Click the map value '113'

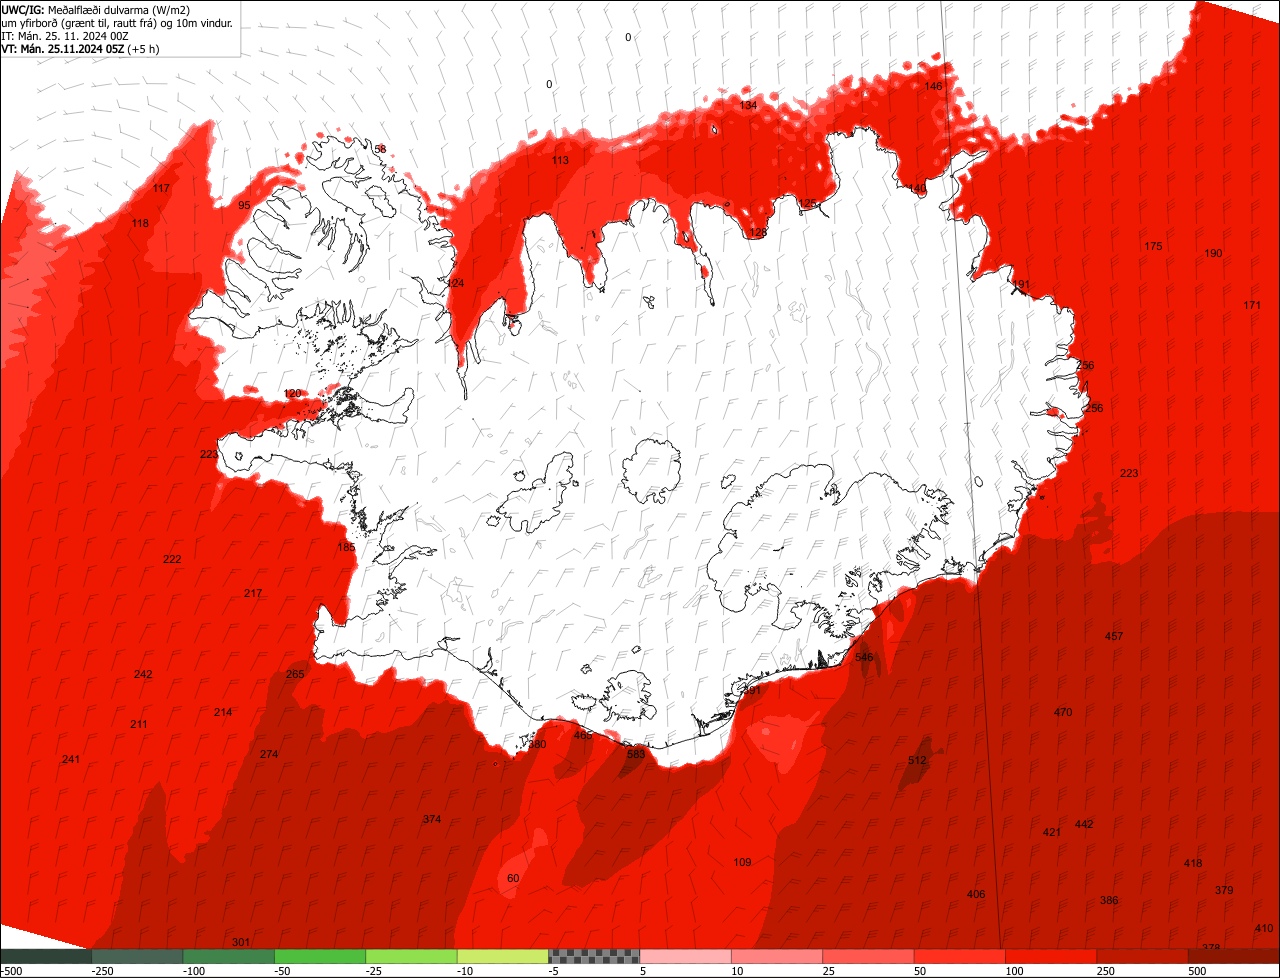pos(560,160)
